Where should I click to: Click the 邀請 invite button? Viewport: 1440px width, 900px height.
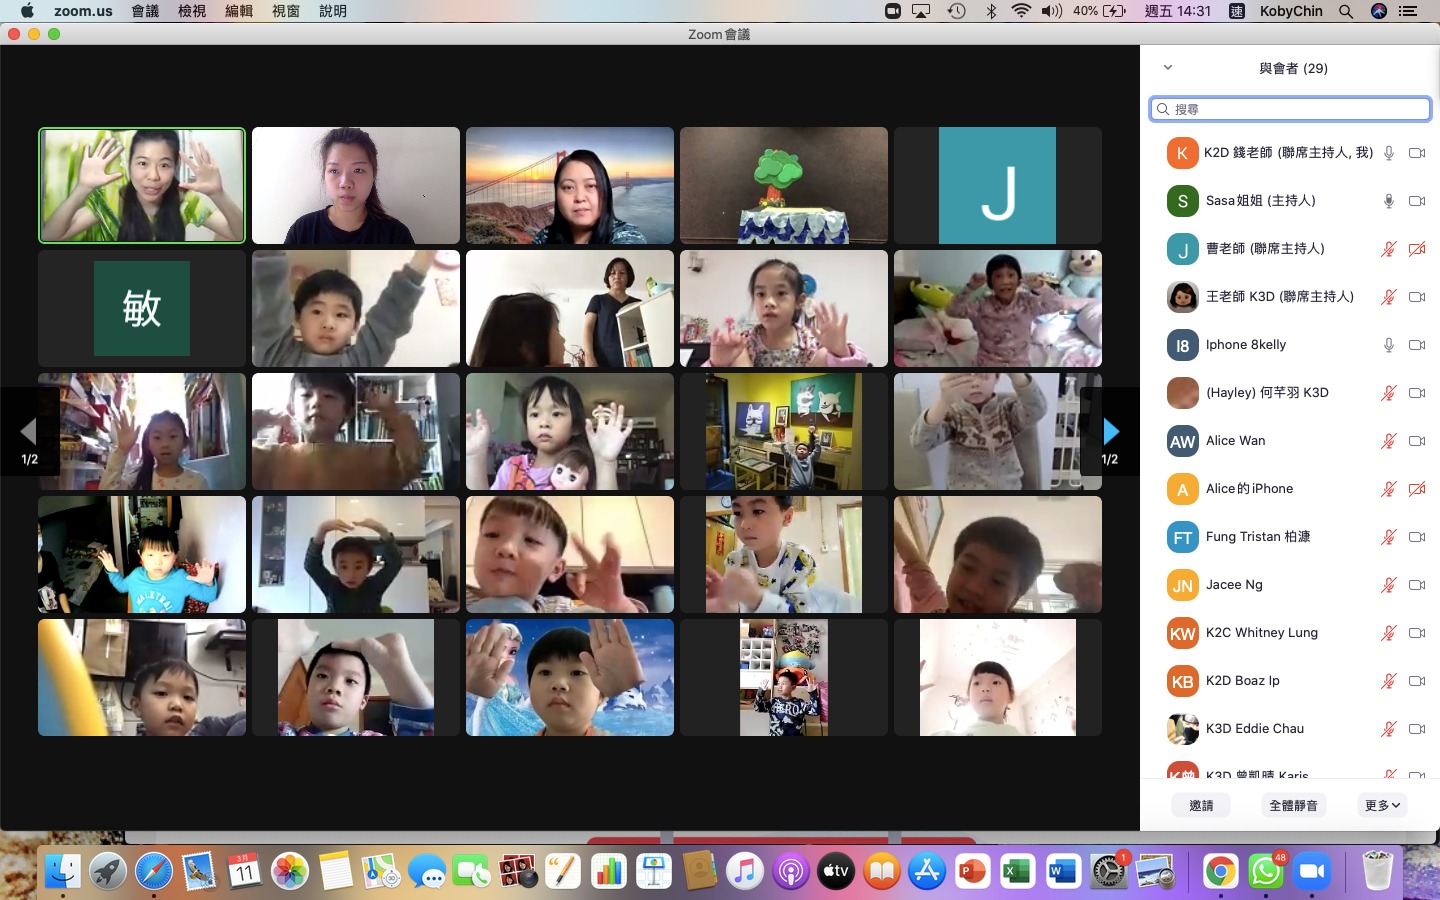click(x=1201, y=805)
